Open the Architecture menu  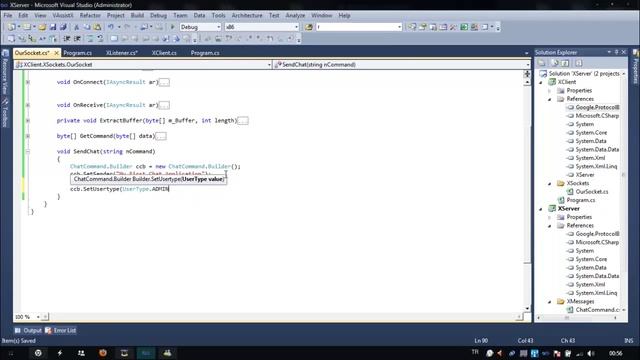[247, 16]
